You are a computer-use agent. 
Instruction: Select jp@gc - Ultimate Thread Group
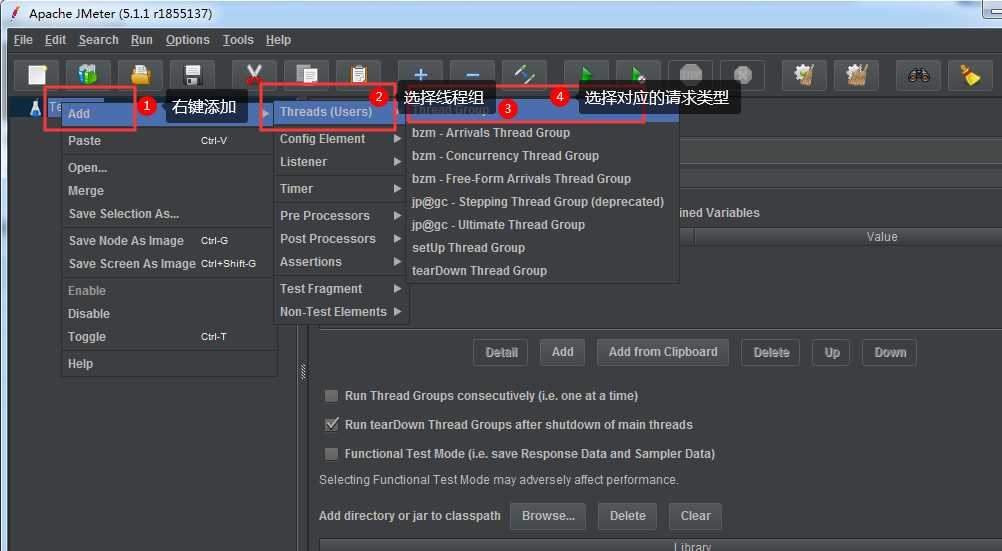[x=543, y=225]
